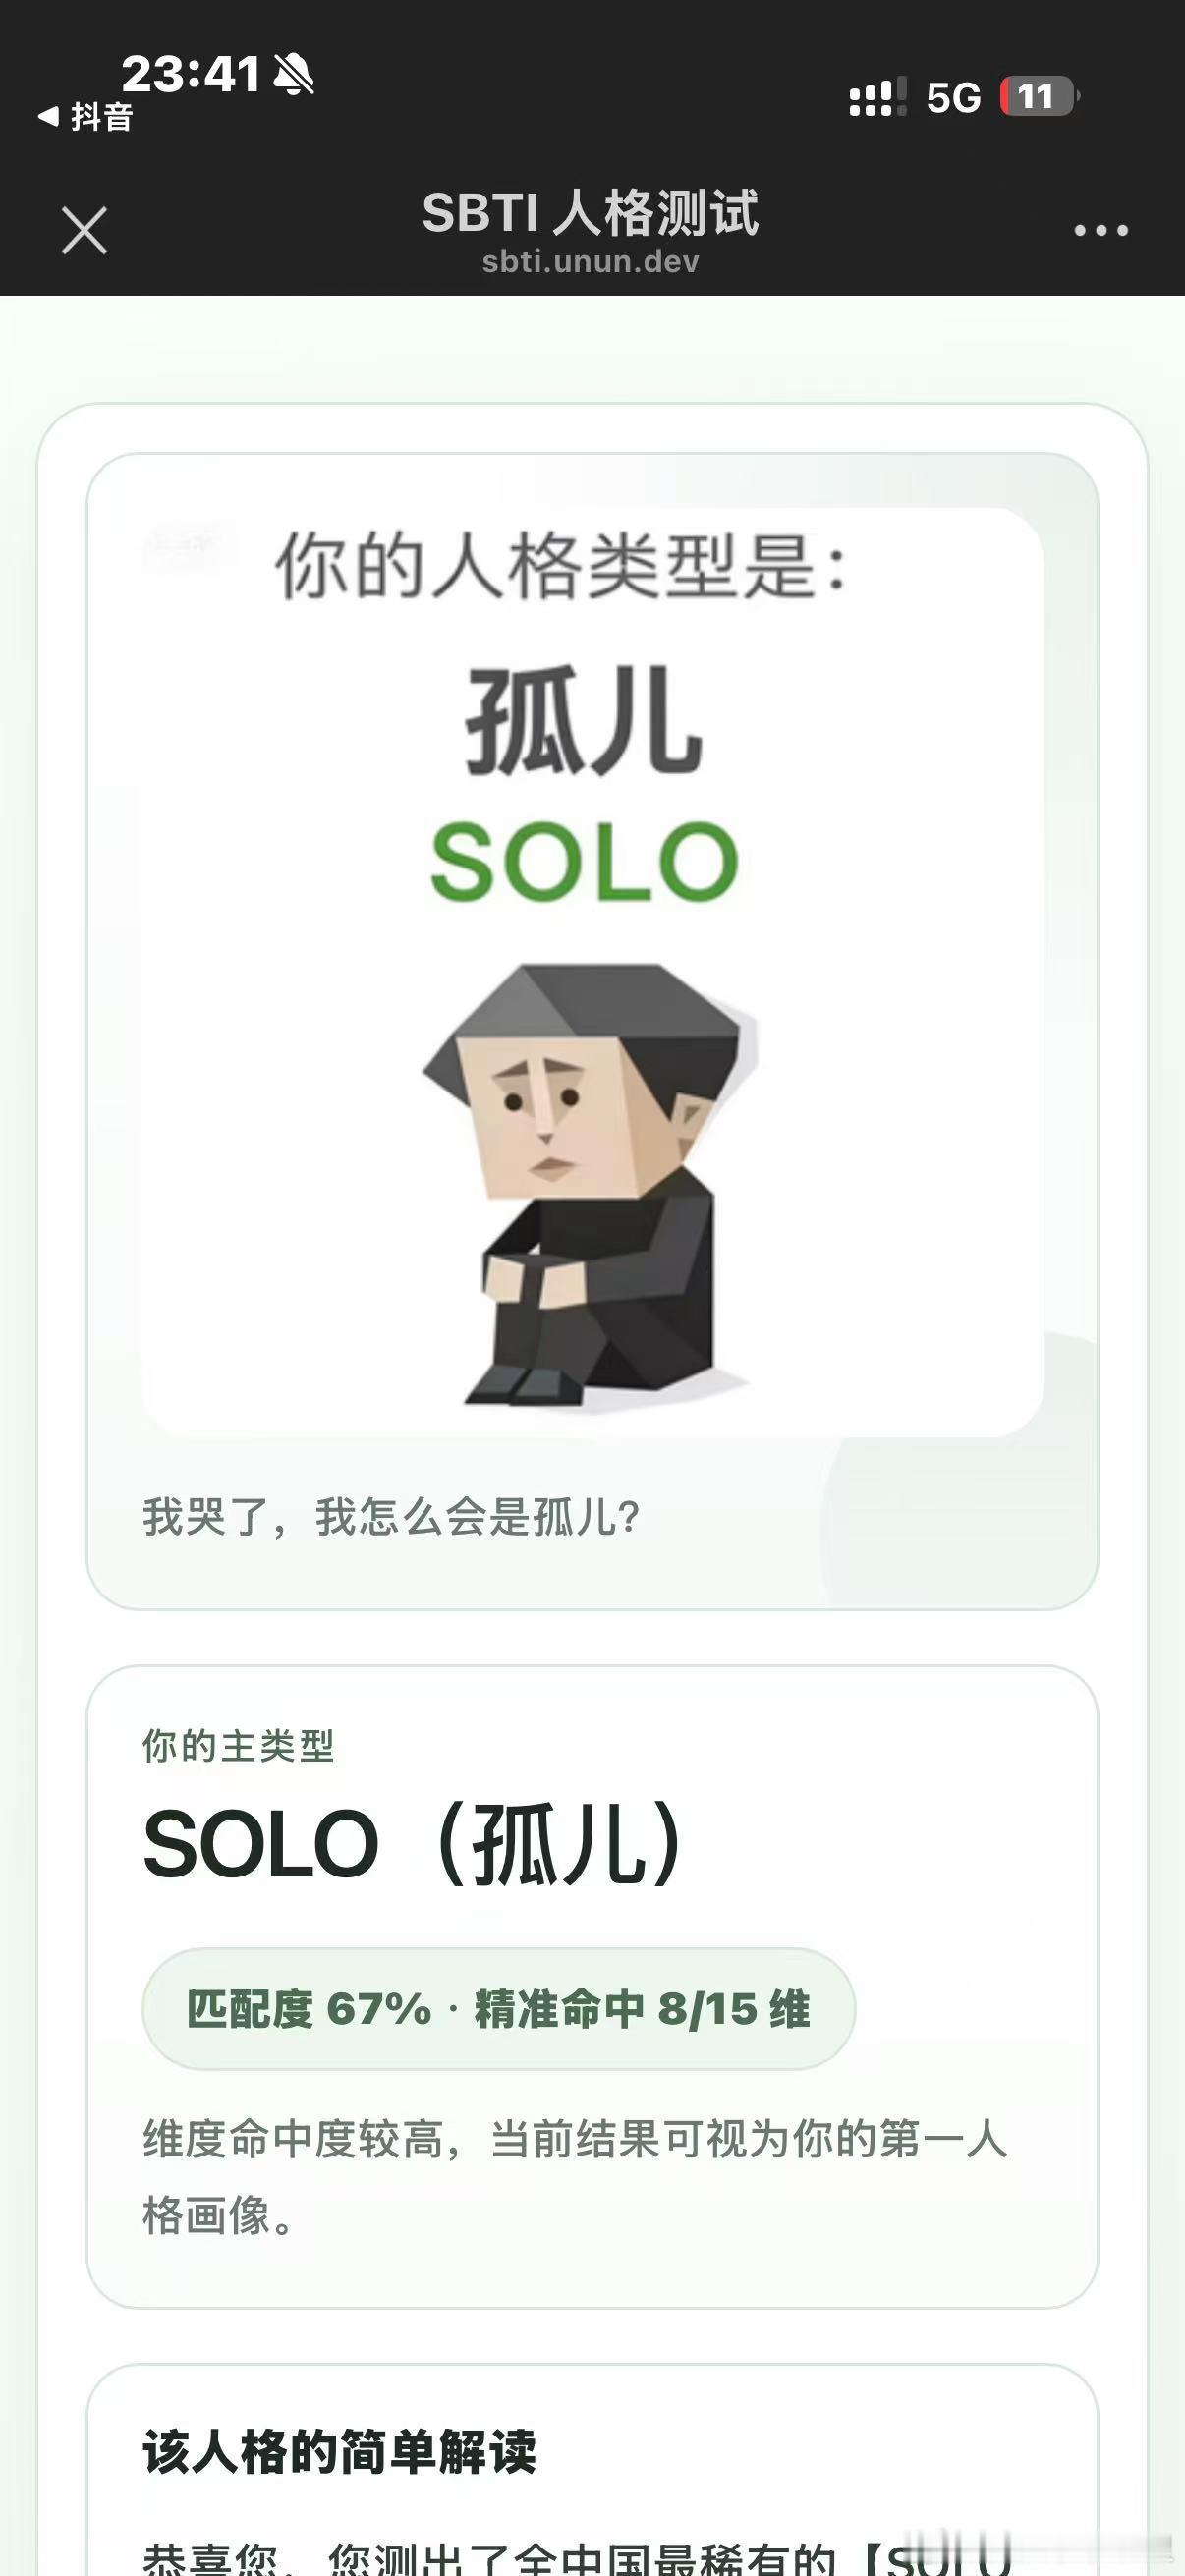Tap the 我哭了，我怎么会是孤儿 caption
The image size is (1185, 2576).
pyautogui.click(x=391, y=1517)
